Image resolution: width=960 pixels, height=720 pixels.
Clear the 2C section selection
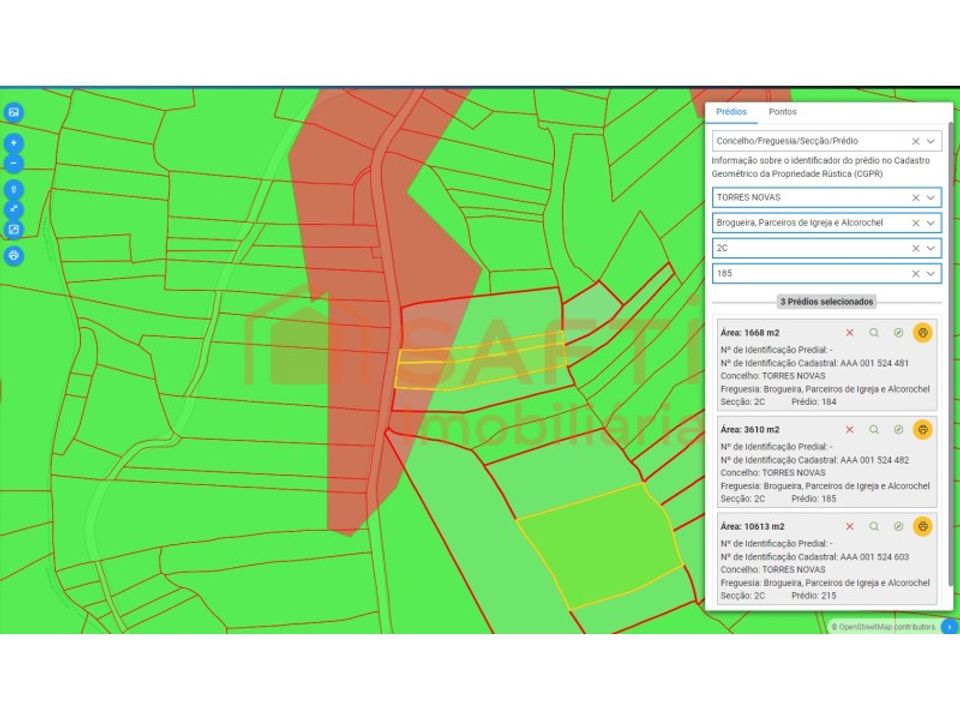(915, 248)
